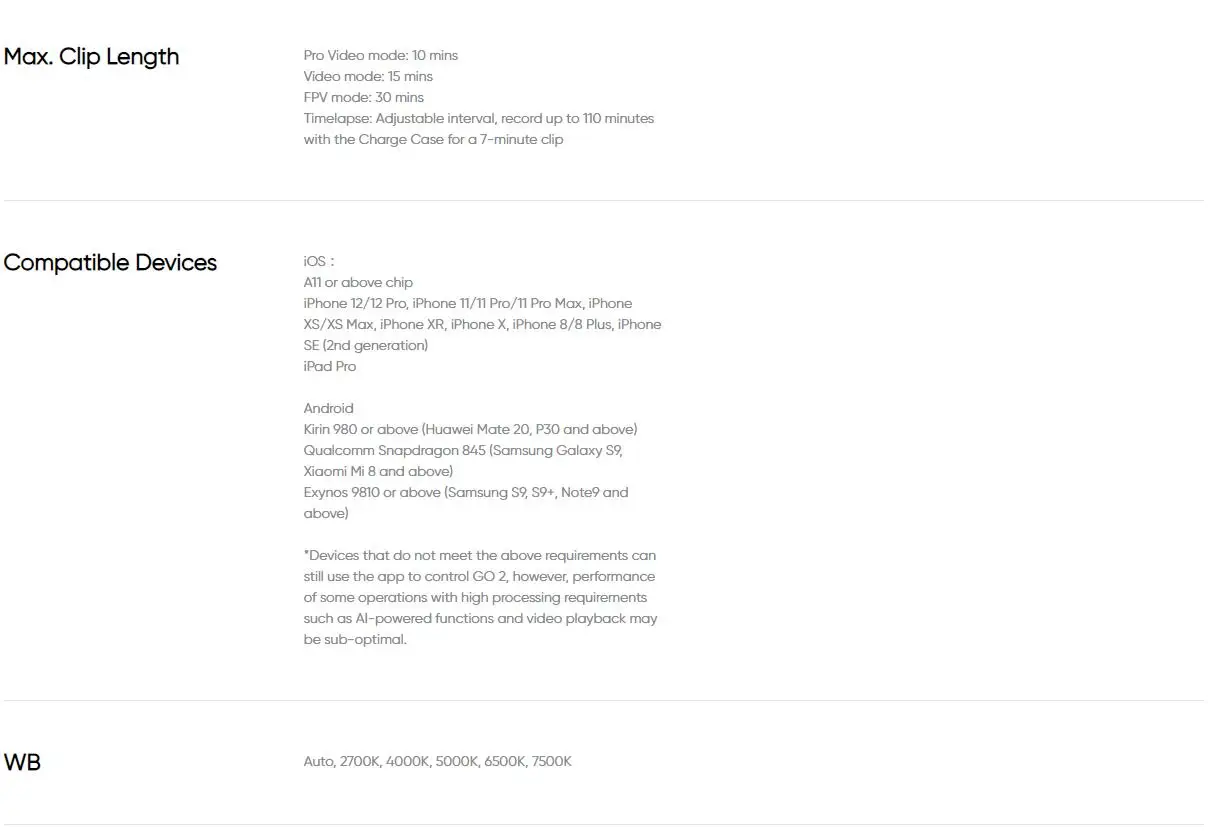Click the Timelapse adjustable interval text

click(479, 118)
